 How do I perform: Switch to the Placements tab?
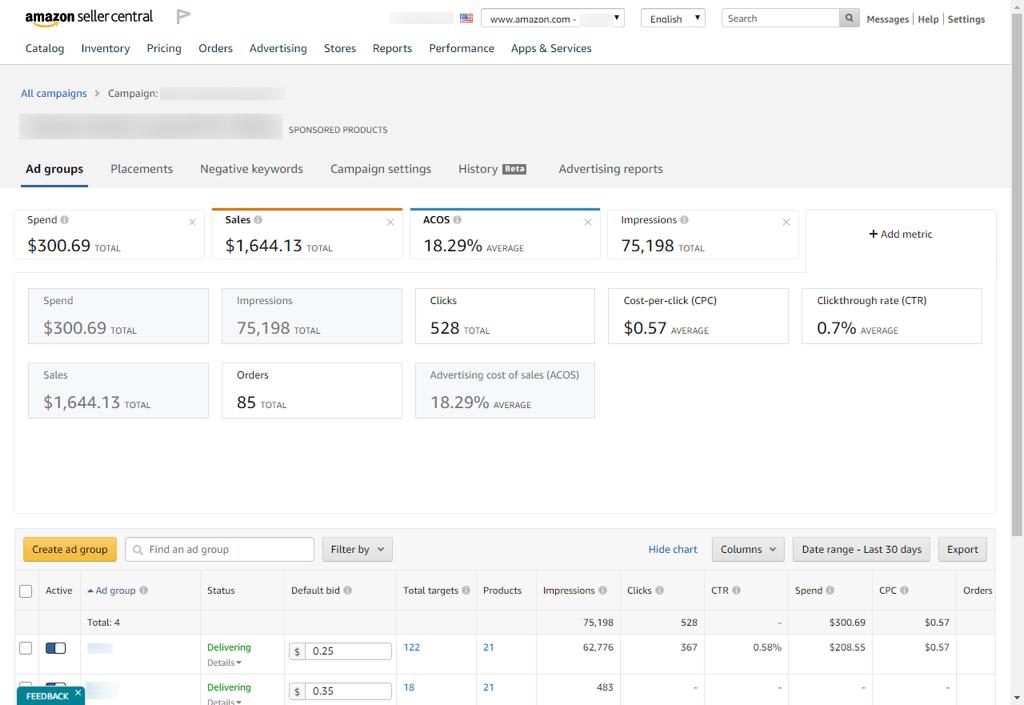[x=142, y=169]
